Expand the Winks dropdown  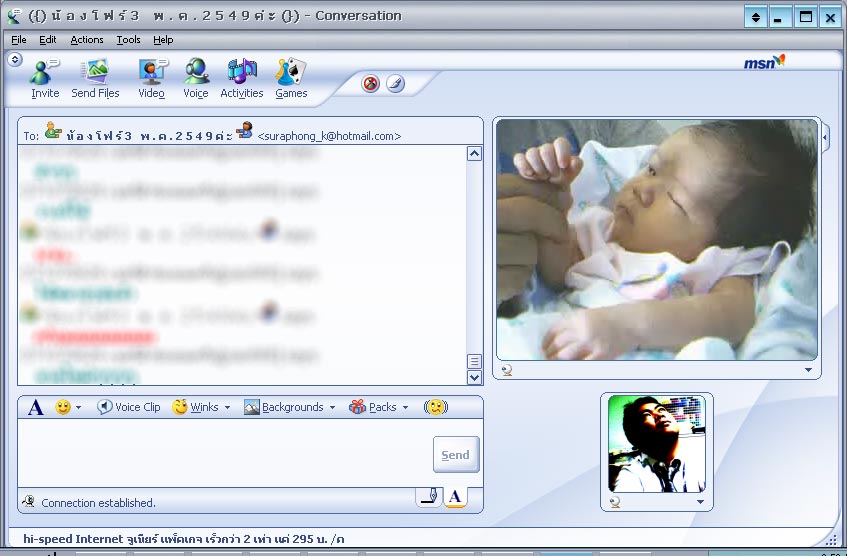(201, 407)
